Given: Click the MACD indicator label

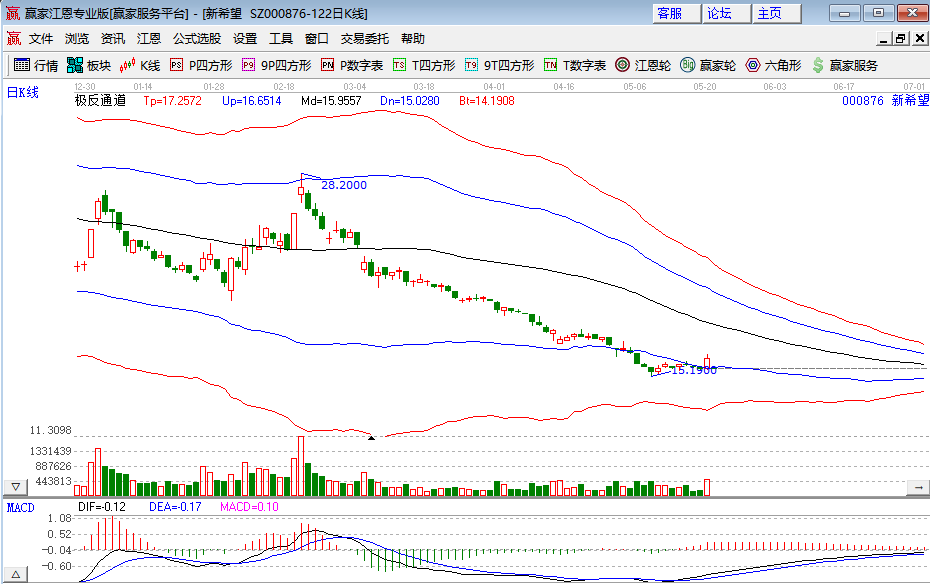Looking at the screenshot, I should pos(21,508).
